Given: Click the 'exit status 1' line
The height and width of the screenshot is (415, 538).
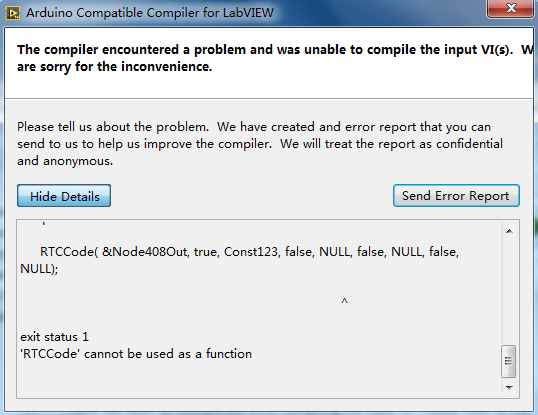Looking at the screenshot, I should click(x=55, y=337).
